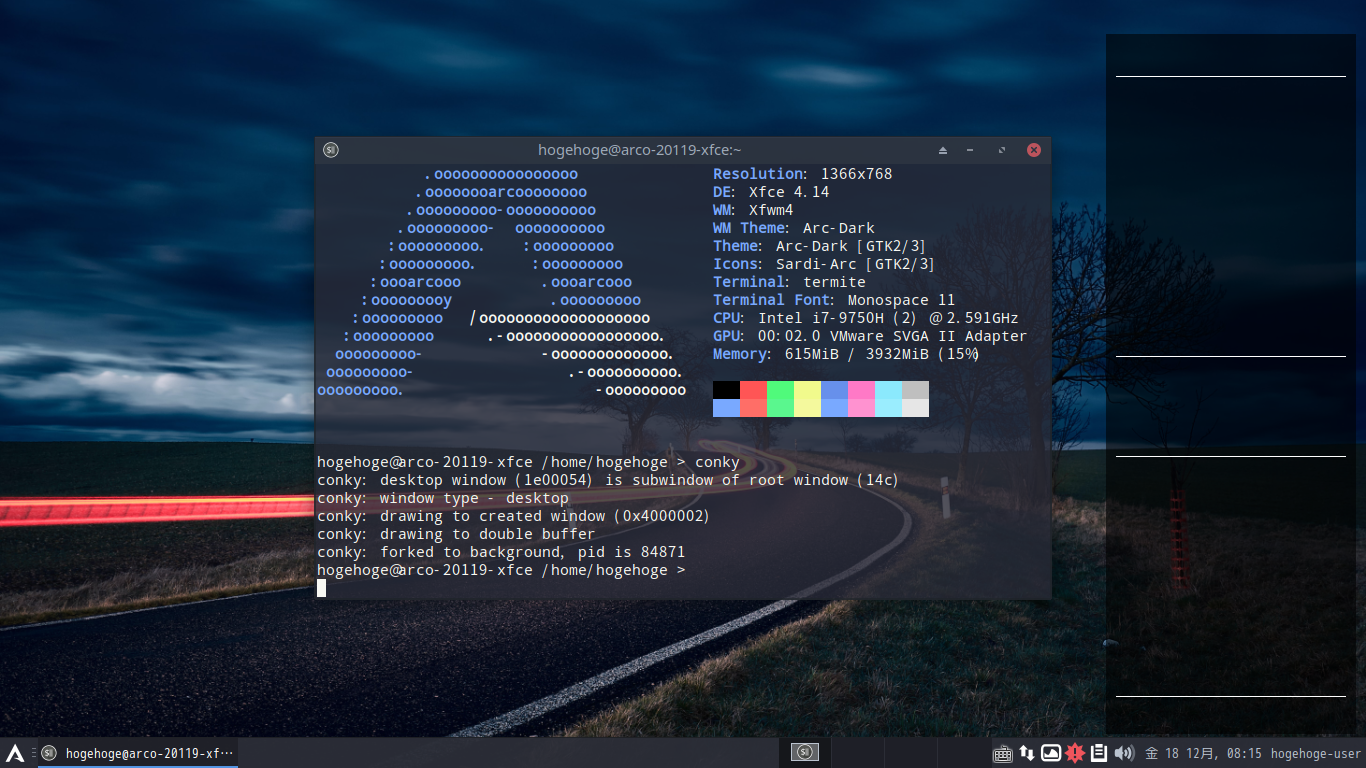Click the Theme: Arc-Dark [GTK2/3] line

(819, 246)
